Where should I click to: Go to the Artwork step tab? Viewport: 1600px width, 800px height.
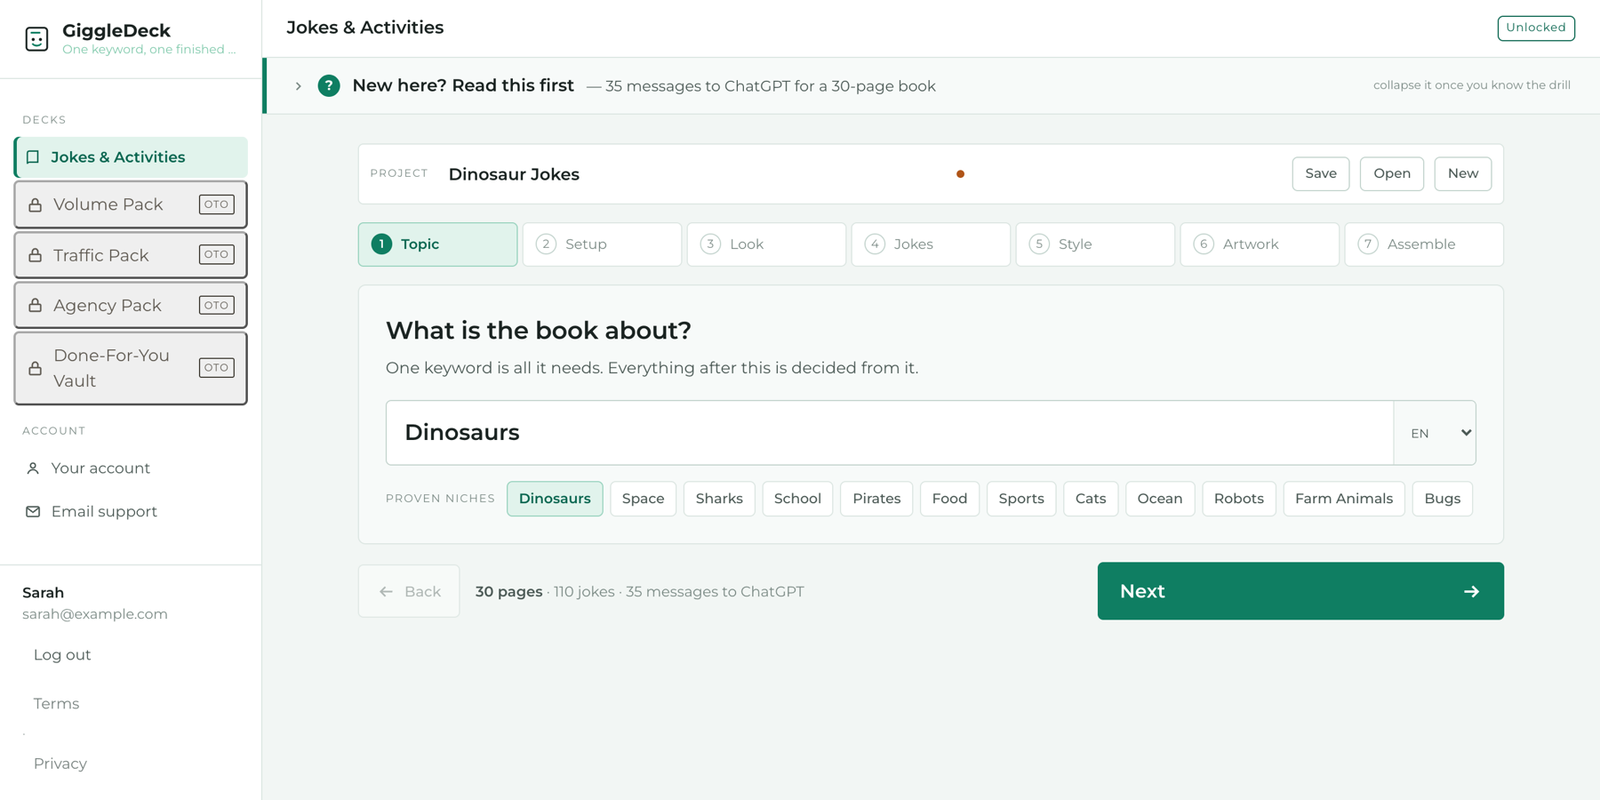pyautogui.click(x=1260, y=244)
